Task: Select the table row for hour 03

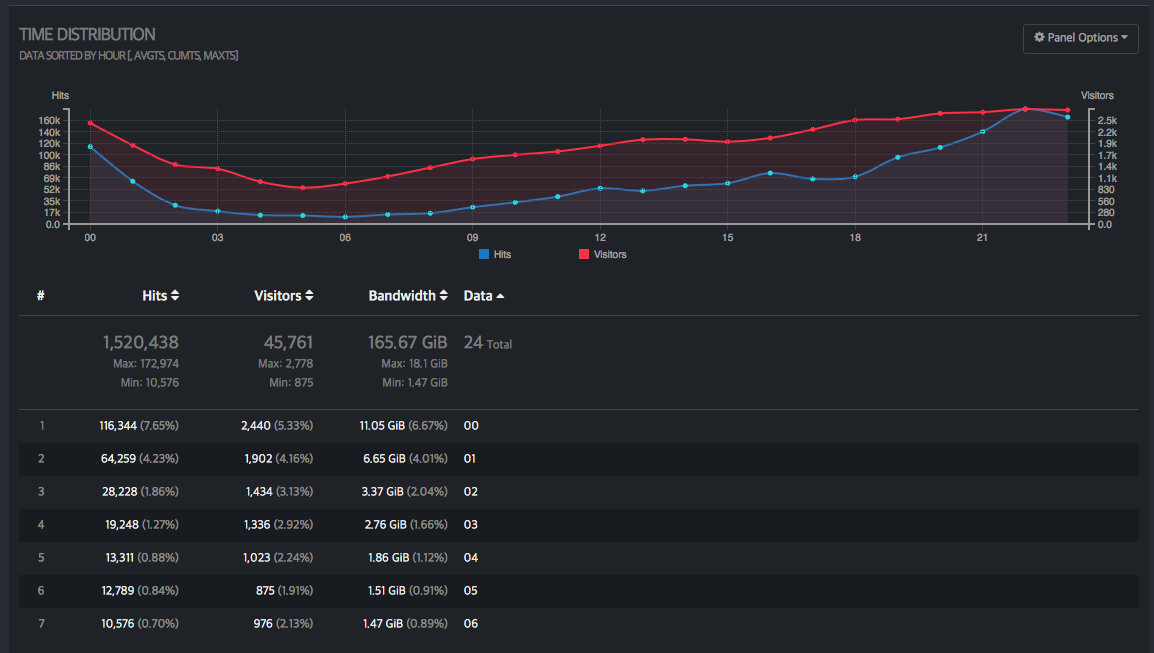Action: [x=578, y=525]
